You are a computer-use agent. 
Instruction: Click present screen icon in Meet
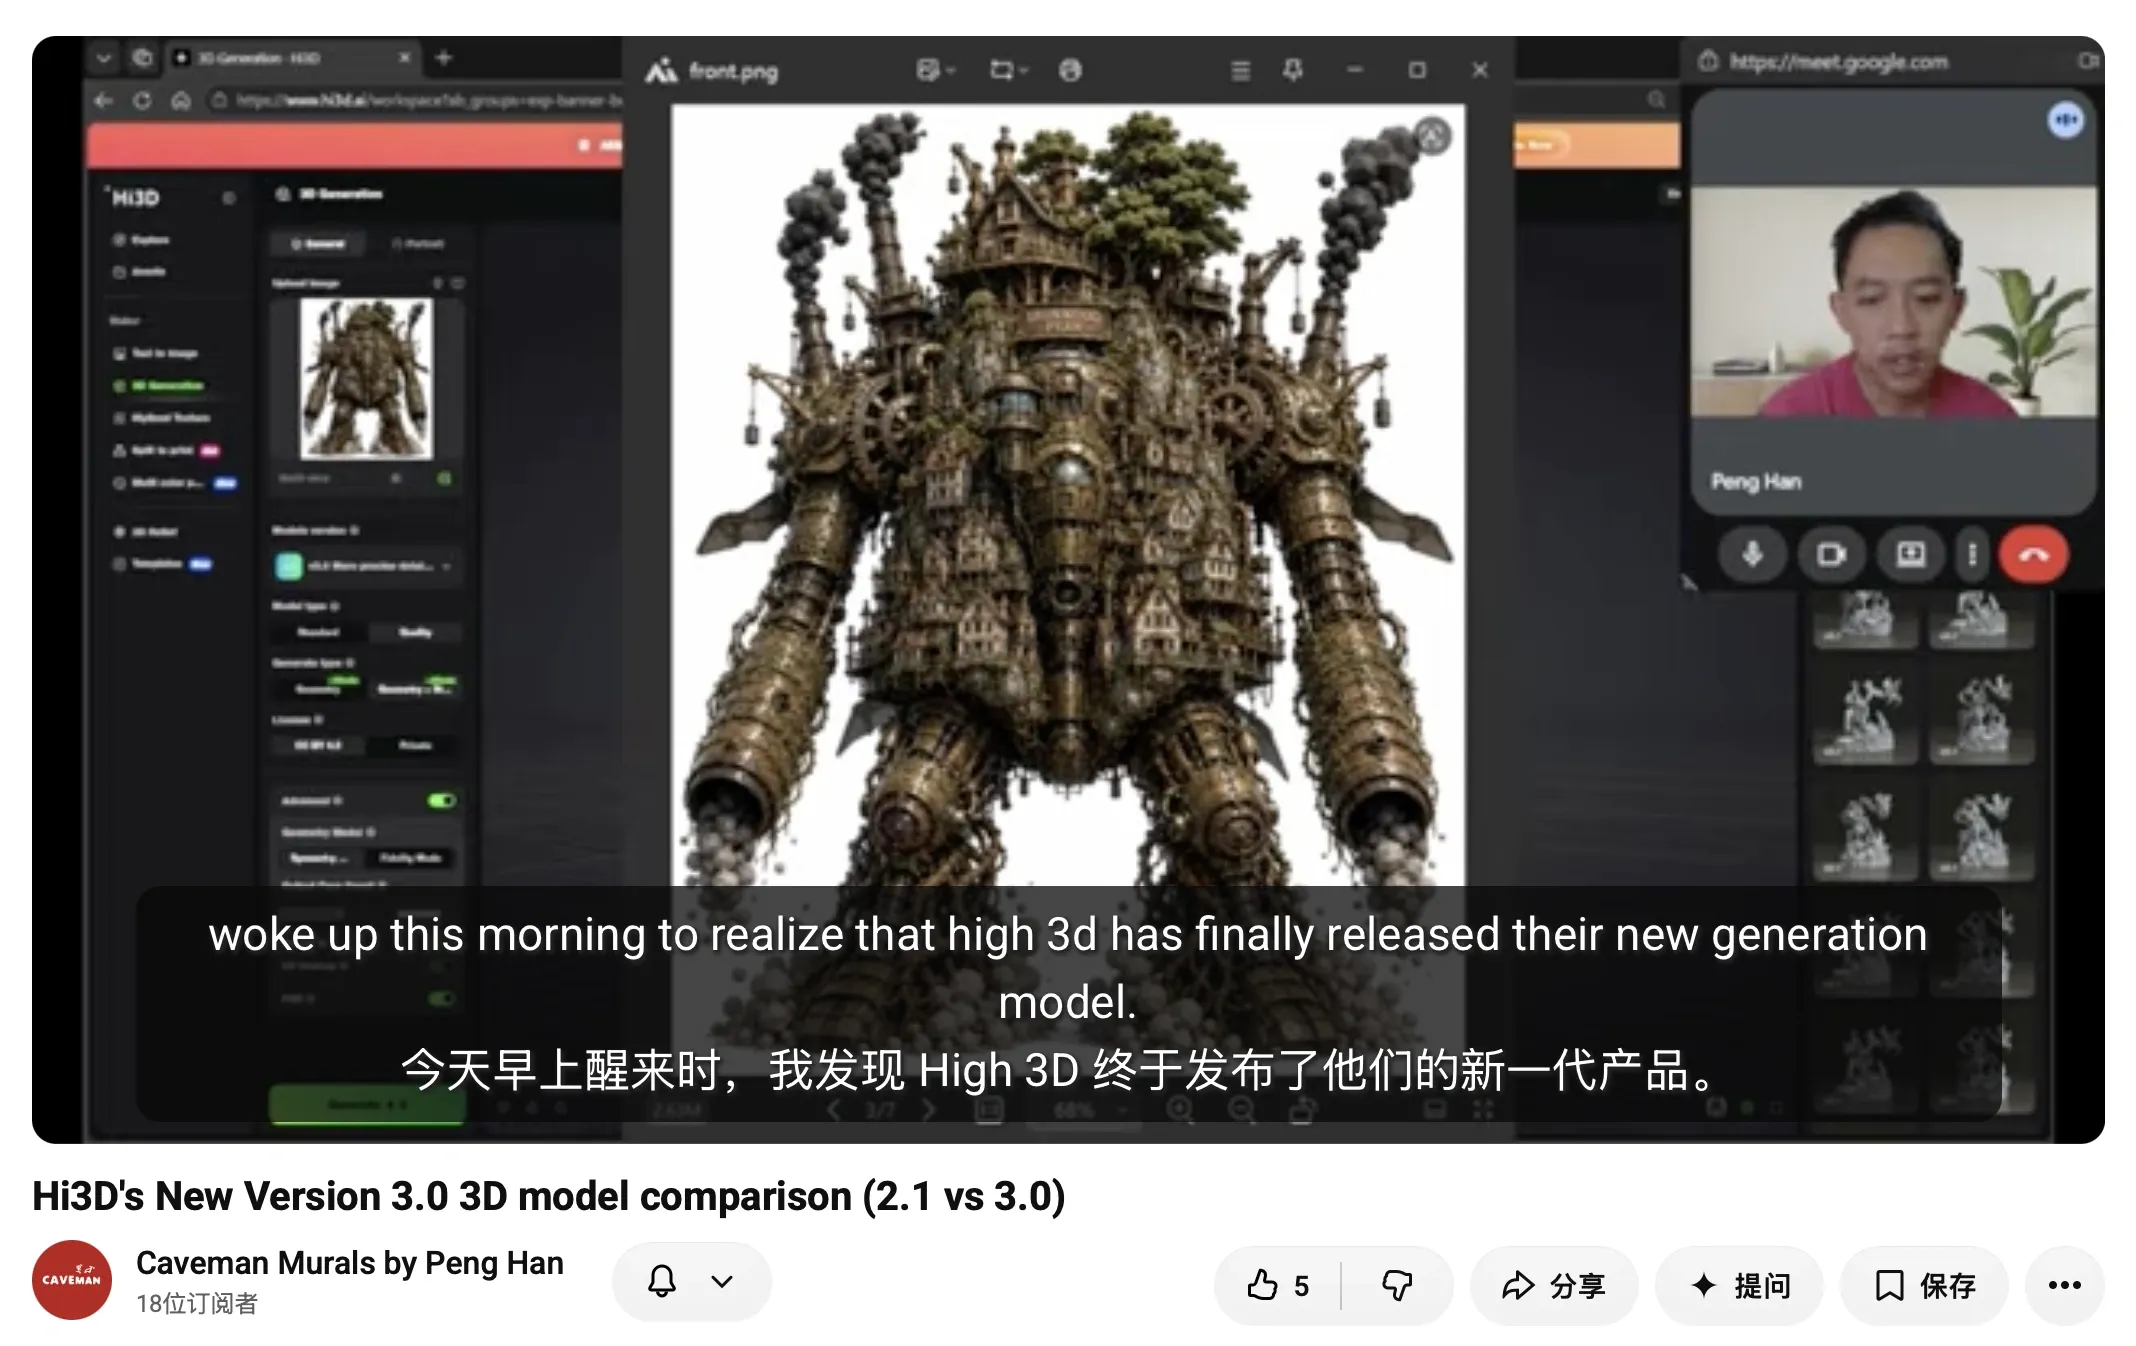click(1911, 554)
